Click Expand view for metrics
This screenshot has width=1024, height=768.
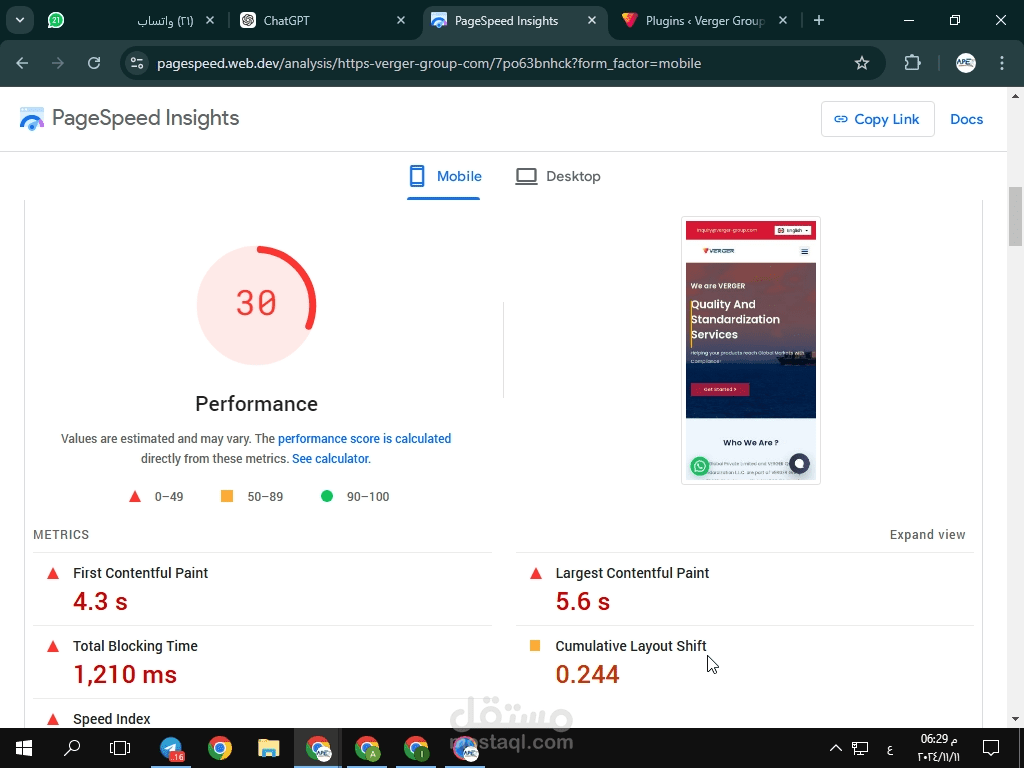coord(927,534)
